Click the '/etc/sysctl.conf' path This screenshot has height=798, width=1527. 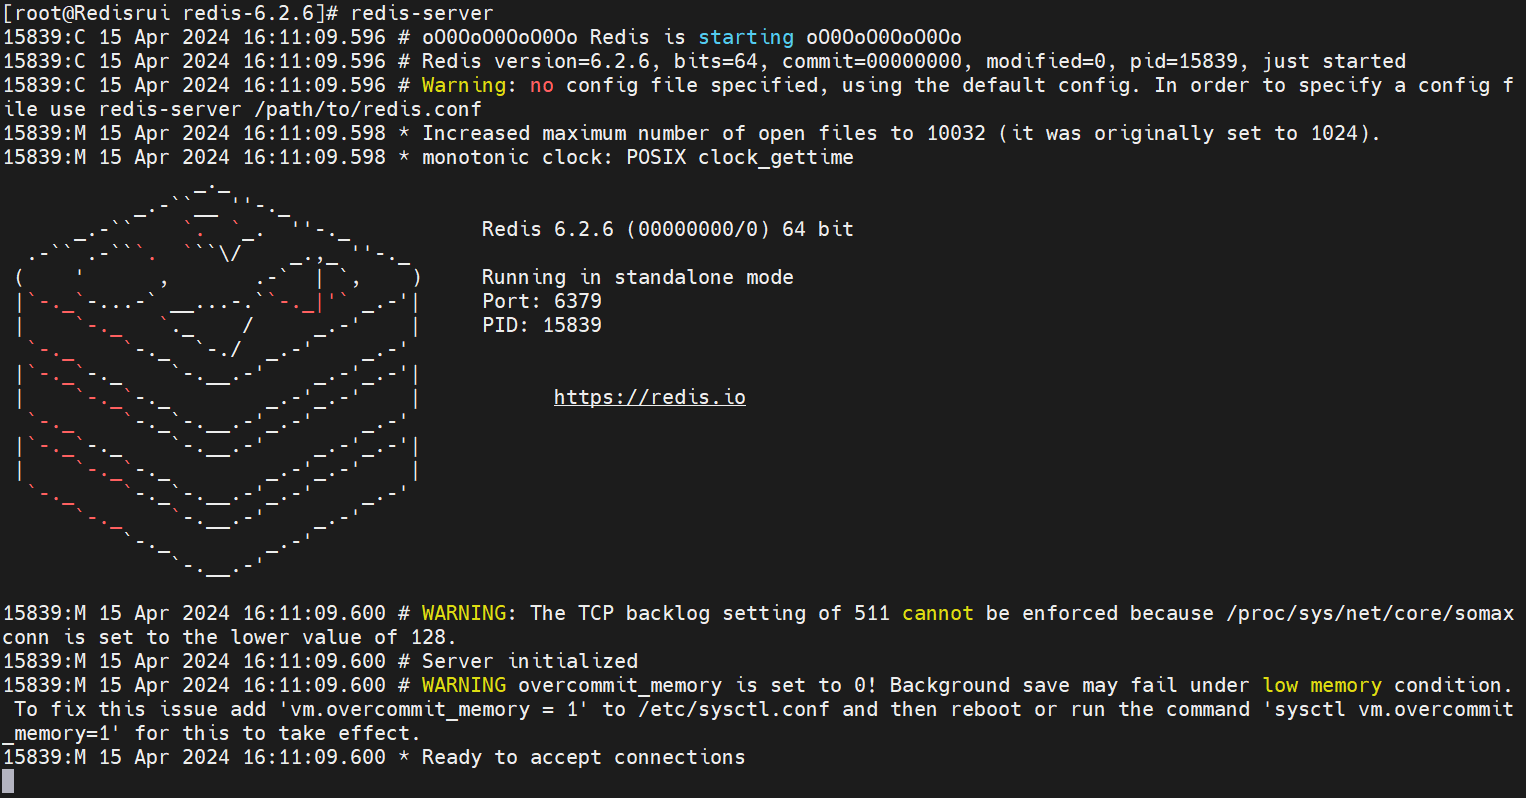(734, 709)
